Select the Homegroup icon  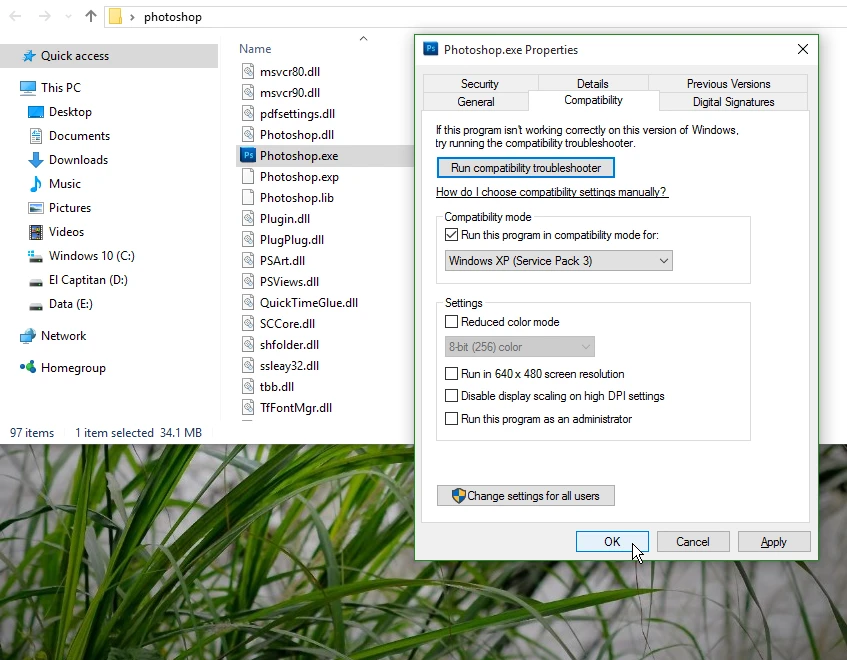click(x=28, y=368)
